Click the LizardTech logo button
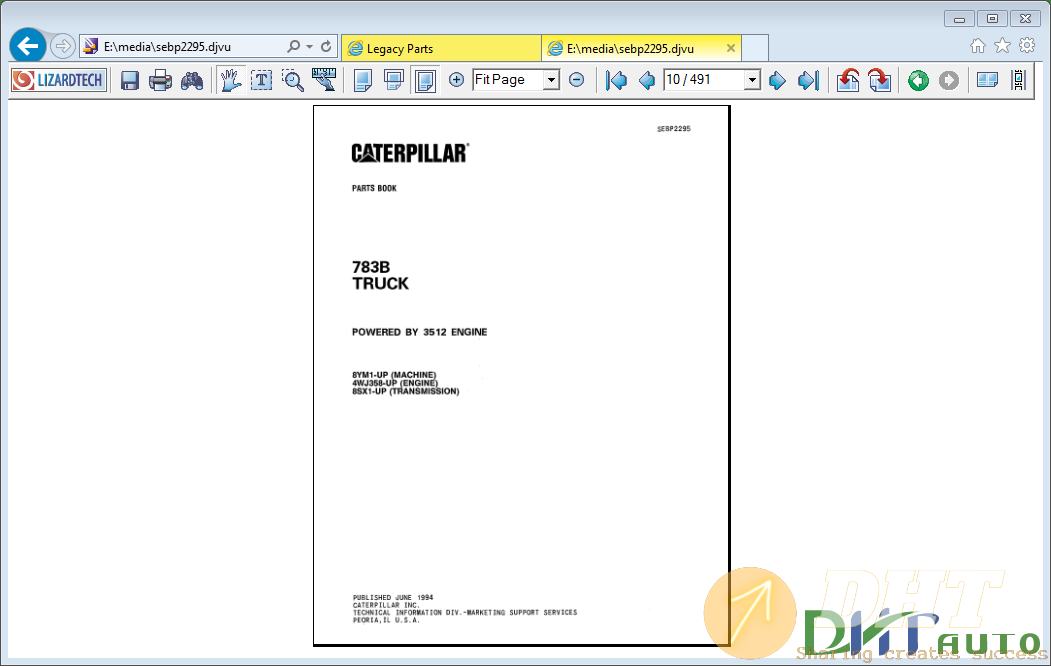 click(x=59, y=80)
